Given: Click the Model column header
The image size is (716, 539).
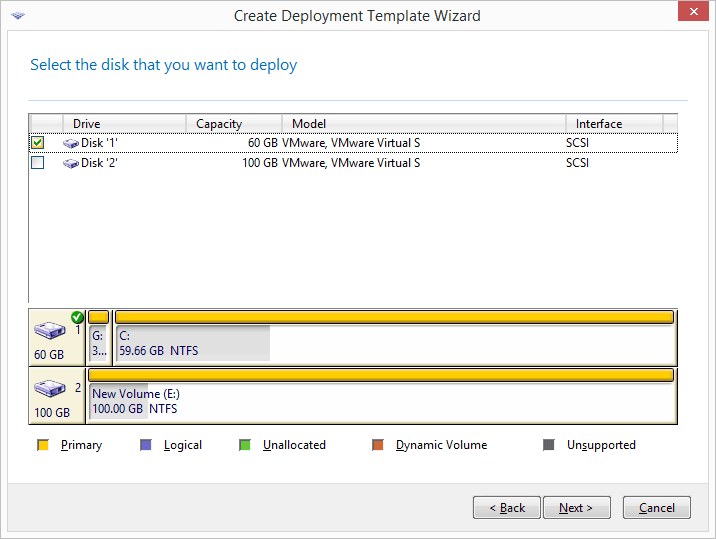Looking at the screenshot, I should pos(424,124).
